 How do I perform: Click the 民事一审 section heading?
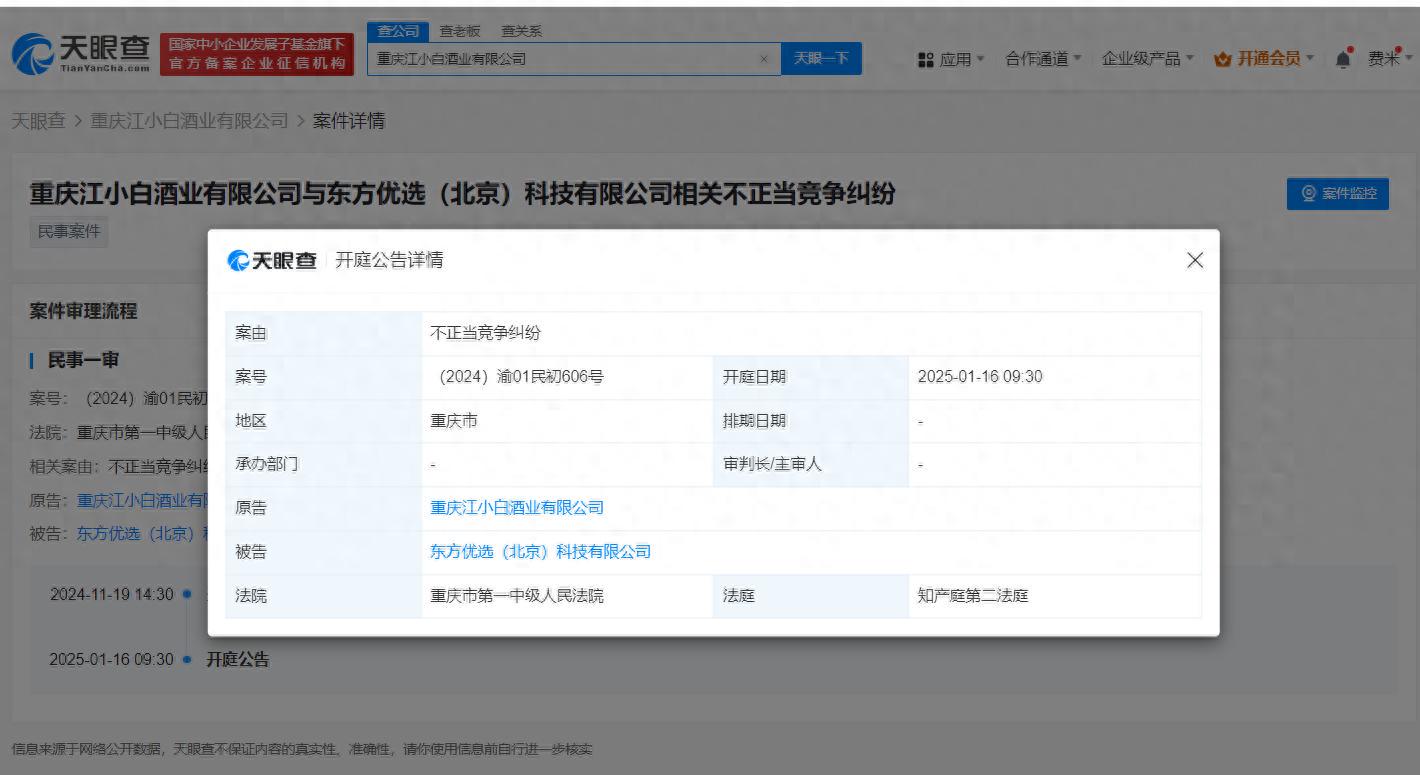[83, 361]
